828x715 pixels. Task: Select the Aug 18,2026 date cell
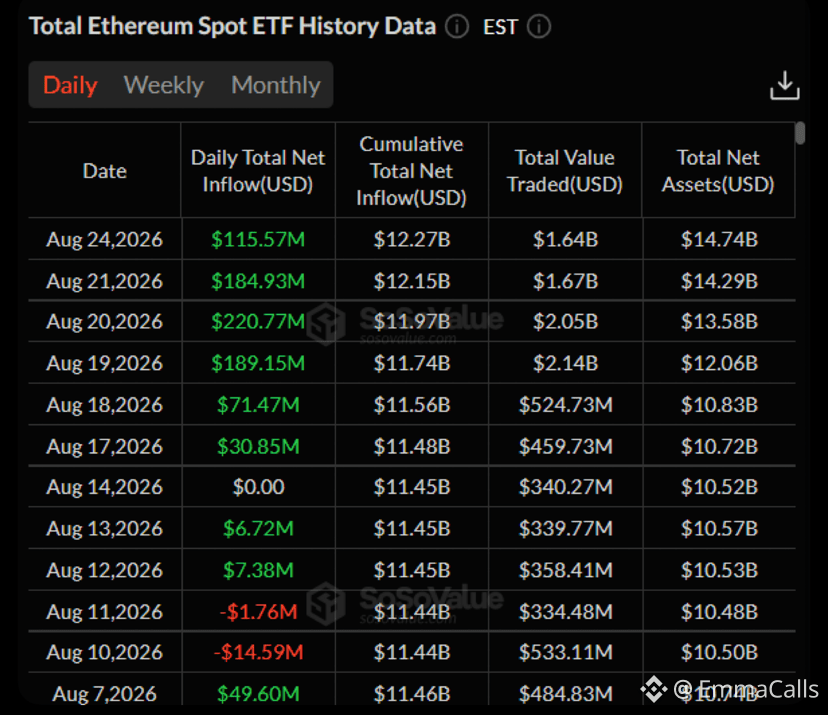[105, 404]
